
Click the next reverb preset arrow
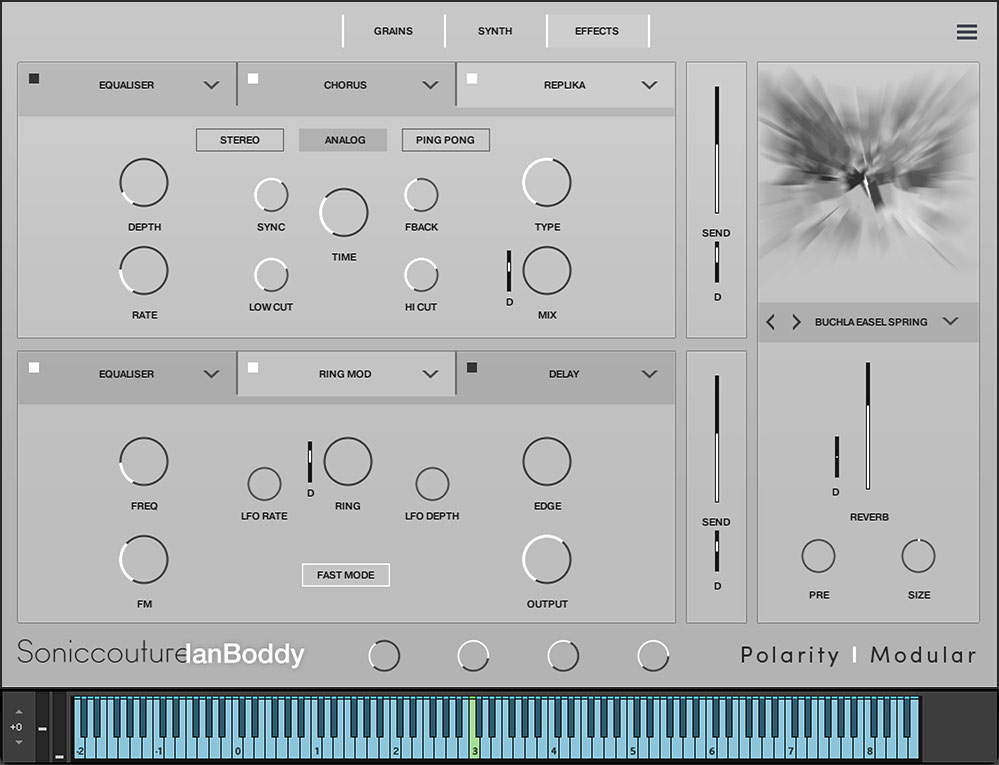(x=796, y=322)
